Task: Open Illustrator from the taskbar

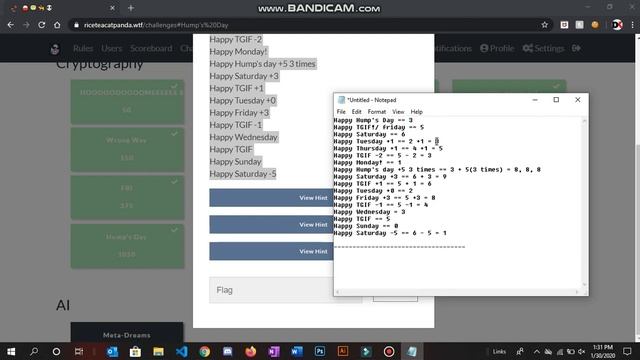Action: click(x=343, y=351)
